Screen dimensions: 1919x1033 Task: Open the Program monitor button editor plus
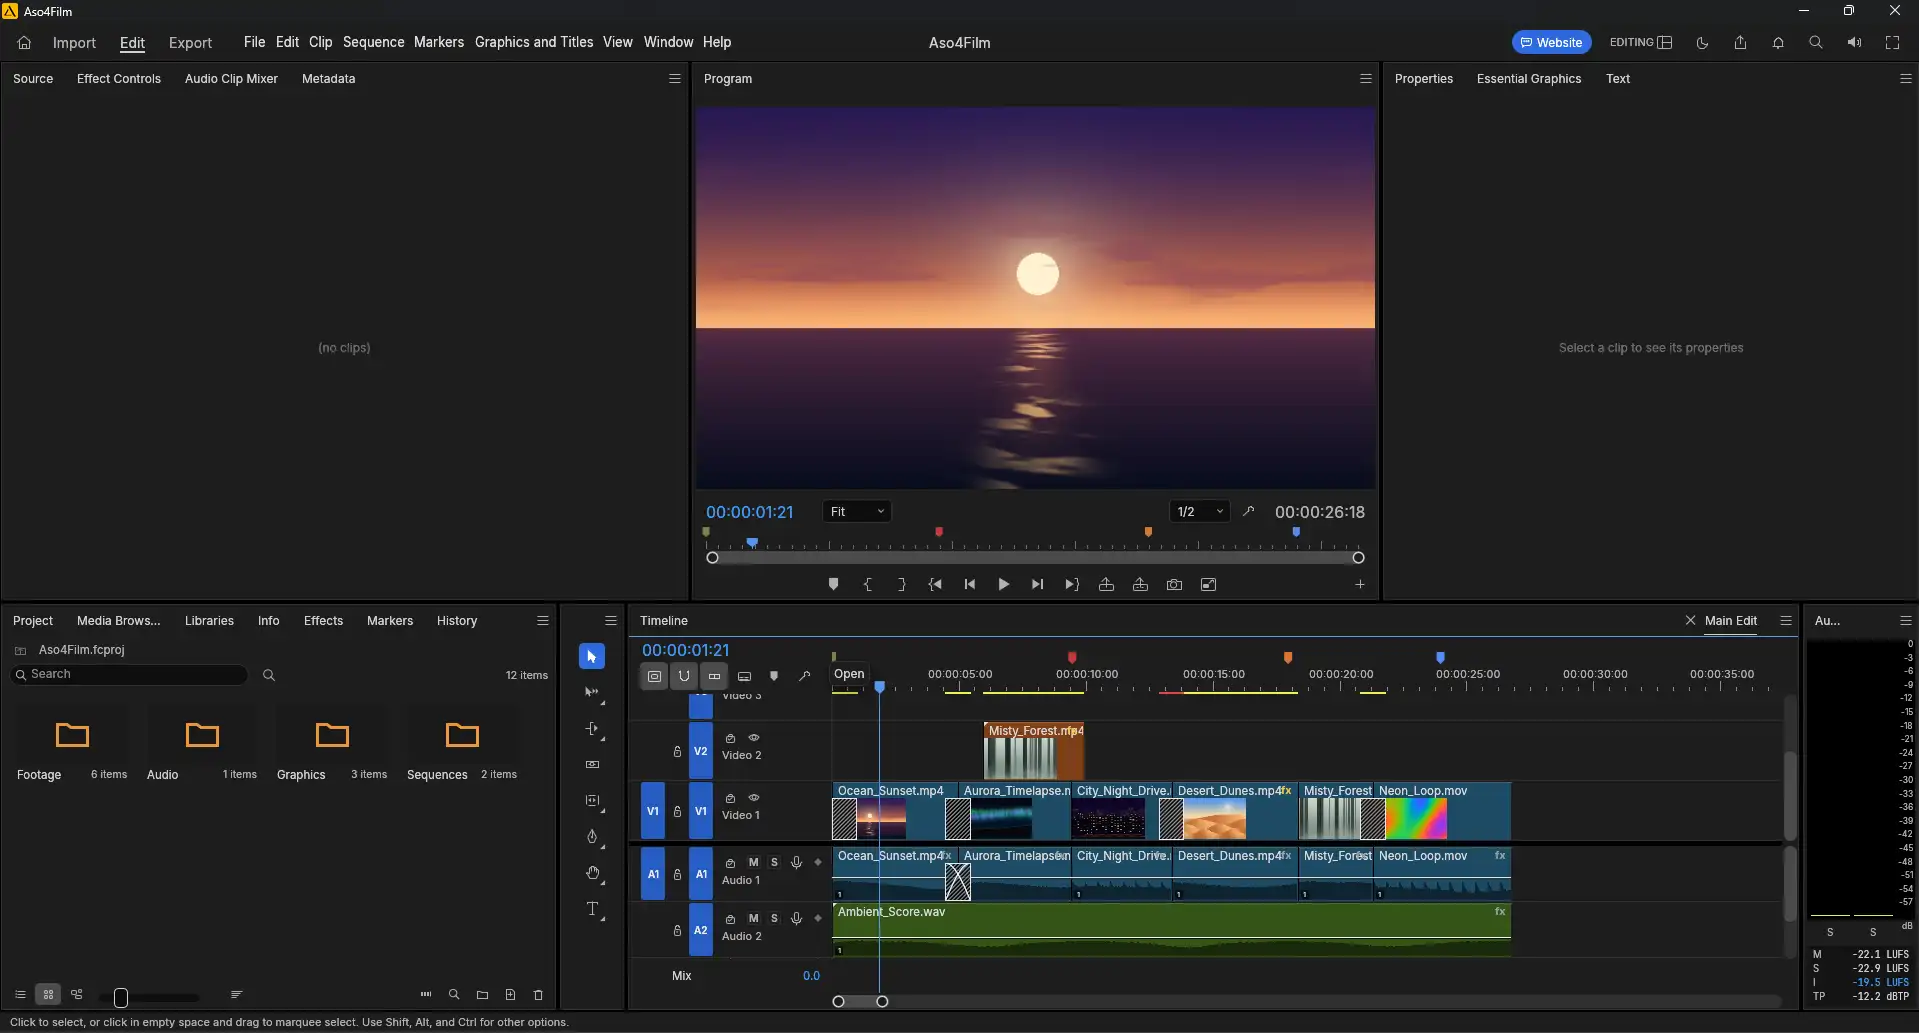[1360, 585]
